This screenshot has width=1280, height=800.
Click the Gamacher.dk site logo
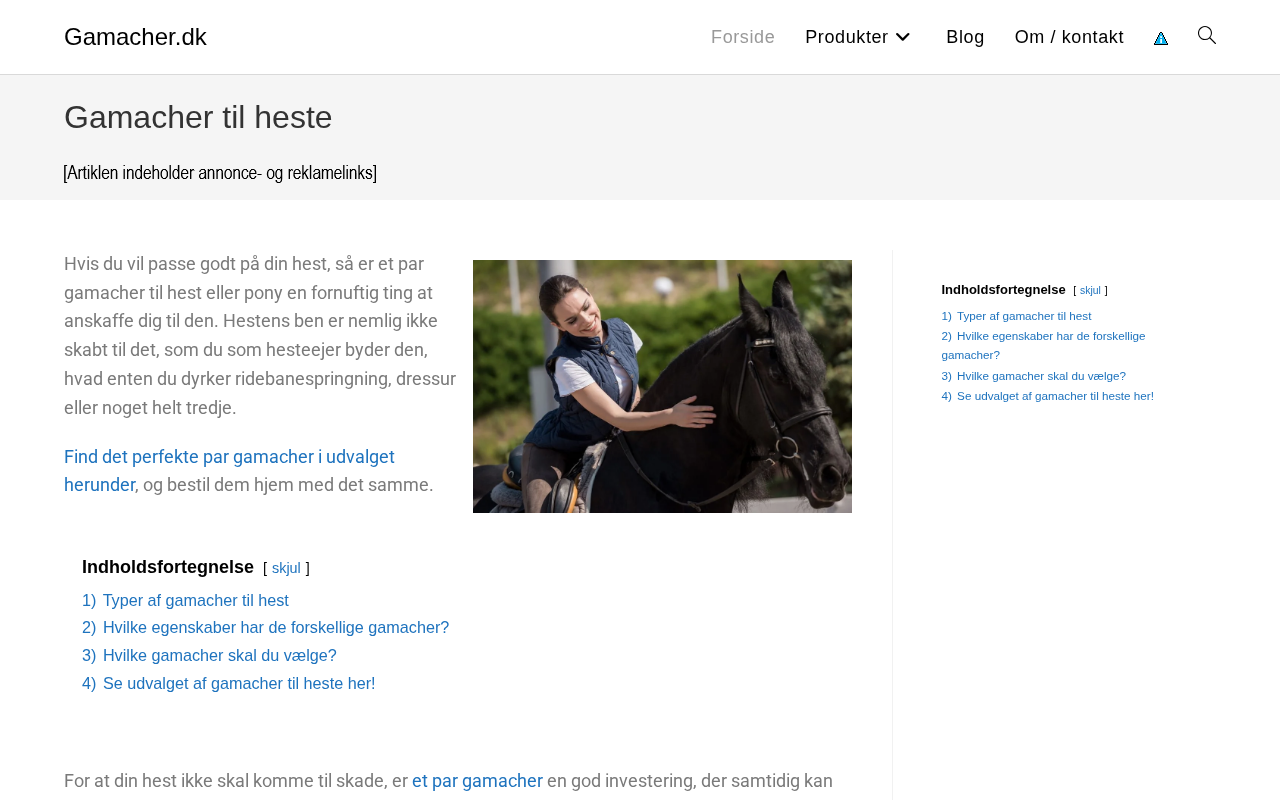(x=135, y=37)
